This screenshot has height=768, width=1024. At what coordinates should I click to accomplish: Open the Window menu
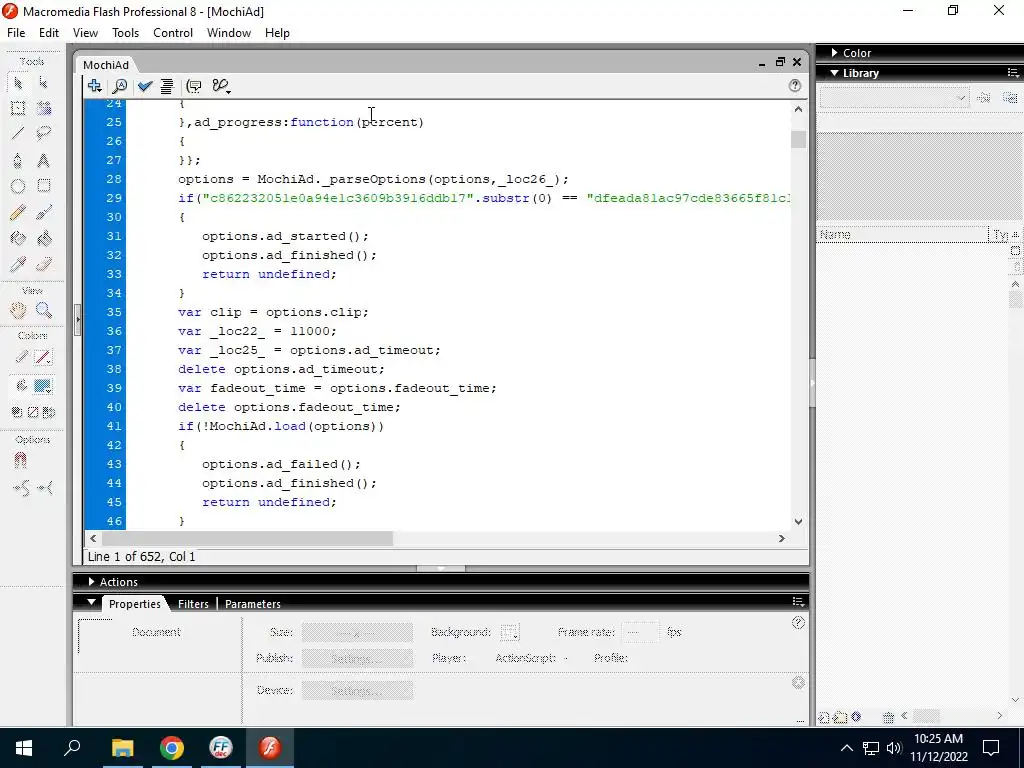click(x=229, y=33)
